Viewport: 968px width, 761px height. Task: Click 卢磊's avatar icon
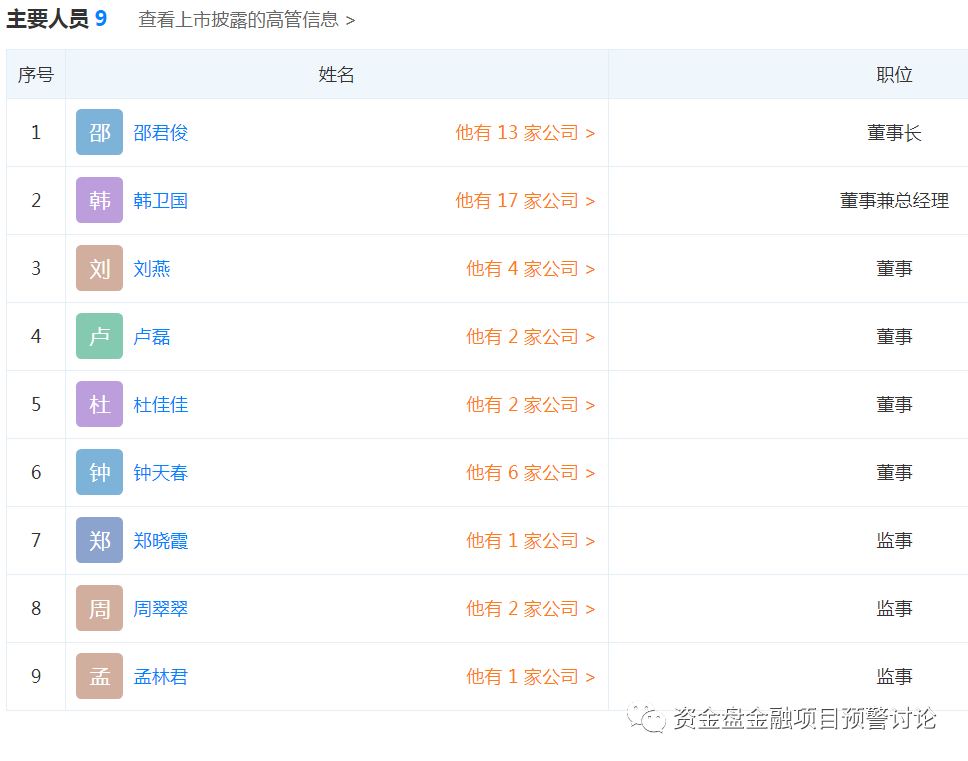click(98, 336)
